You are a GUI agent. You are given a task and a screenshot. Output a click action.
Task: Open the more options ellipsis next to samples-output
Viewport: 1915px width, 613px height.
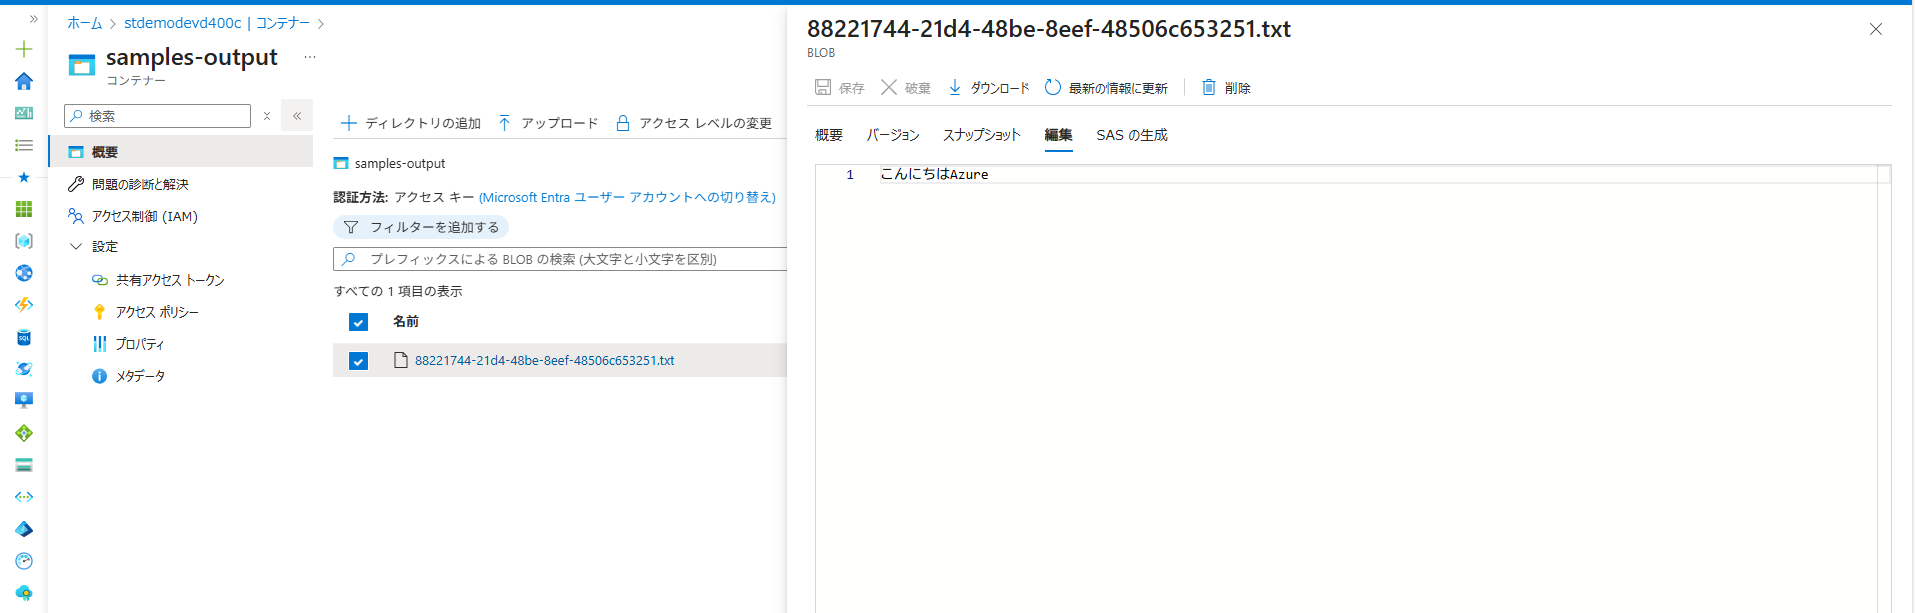point(310,57)
